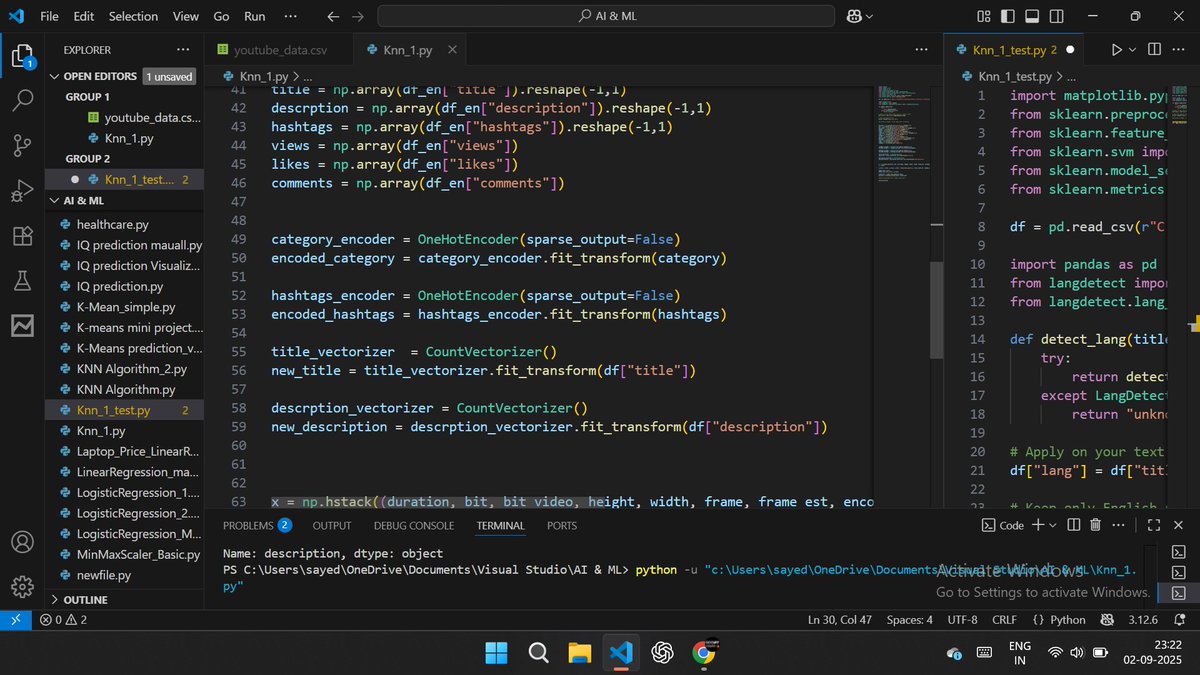Open the Extensions view
Image resolution: width=1200 pixels, height=675 pixels.
coord(22,237)
